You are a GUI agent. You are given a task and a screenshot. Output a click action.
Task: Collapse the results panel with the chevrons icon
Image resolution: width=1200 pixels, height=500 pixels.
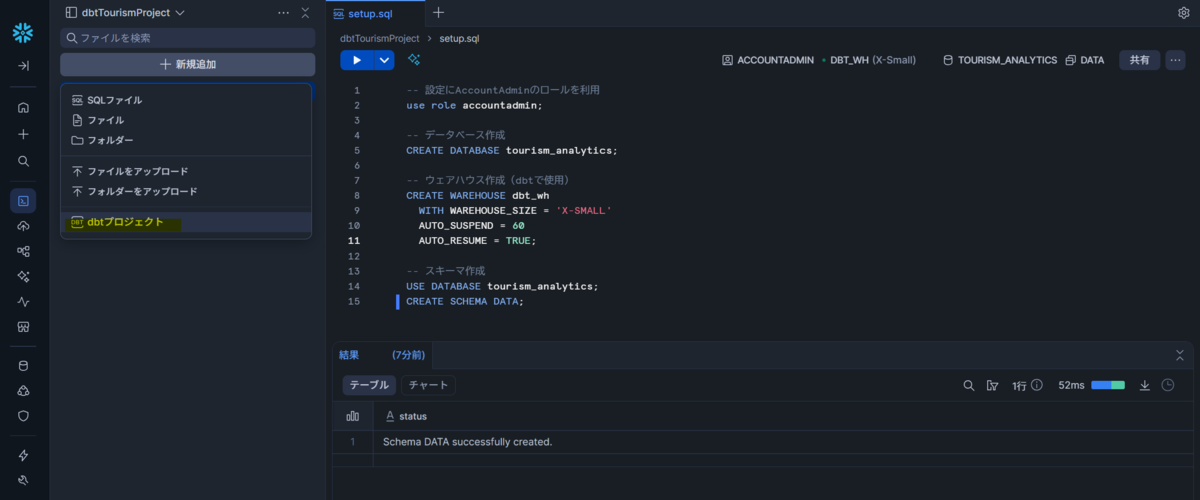[x=1181, y=355]
